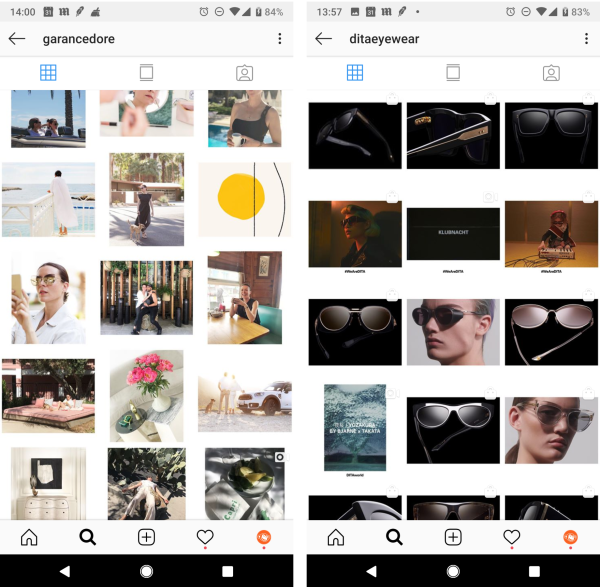600x587 pixels.
Task: Go back from ditaeyewear profile
Action: pyautogui.click(x=323, y=39)
